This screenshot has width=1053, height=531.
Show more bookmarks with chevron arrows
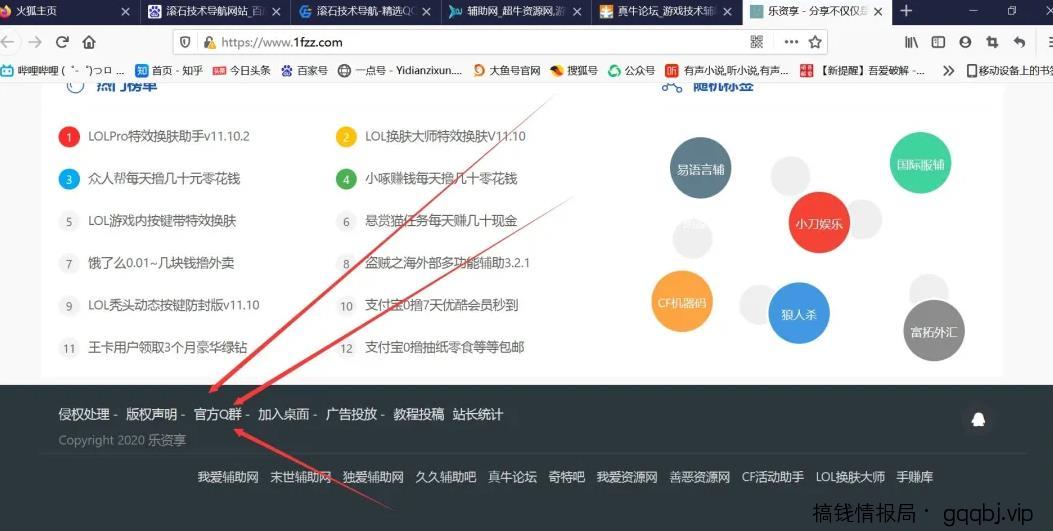click(x=948, y=70)
